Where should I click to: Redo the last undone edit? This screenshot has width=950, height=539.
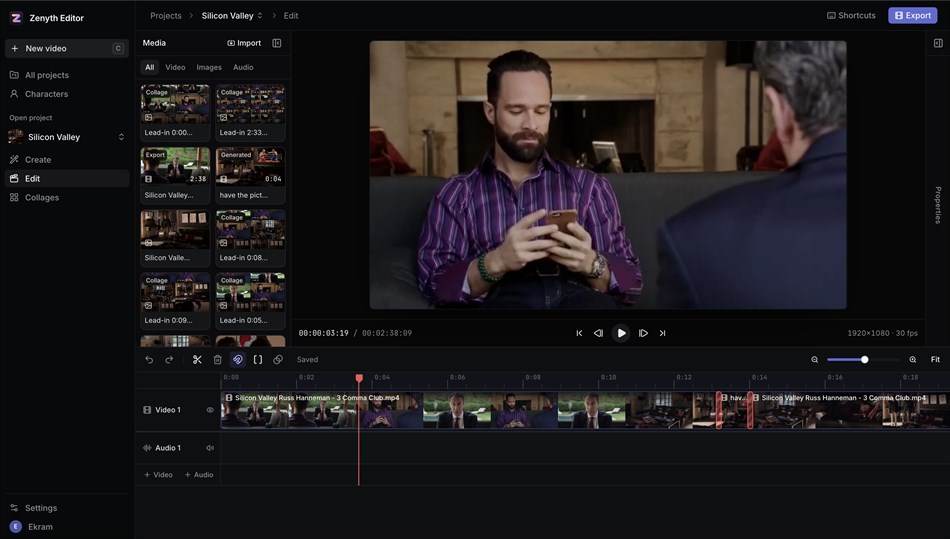click(169, 360)
